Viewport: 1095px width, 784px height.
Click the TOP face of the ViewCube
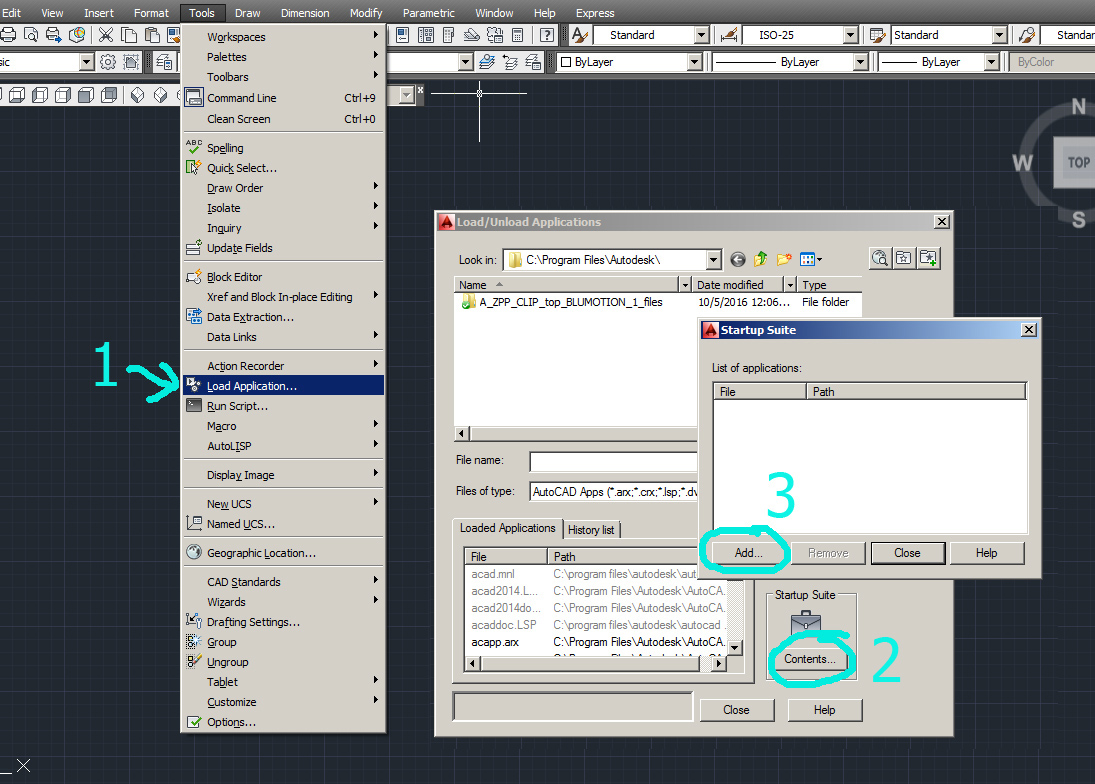click(1076, 163)
